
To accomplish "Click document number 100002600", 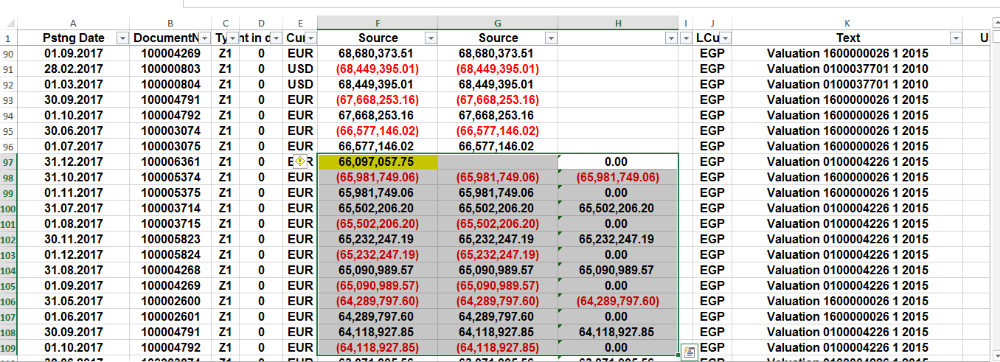I will [171, 301].
